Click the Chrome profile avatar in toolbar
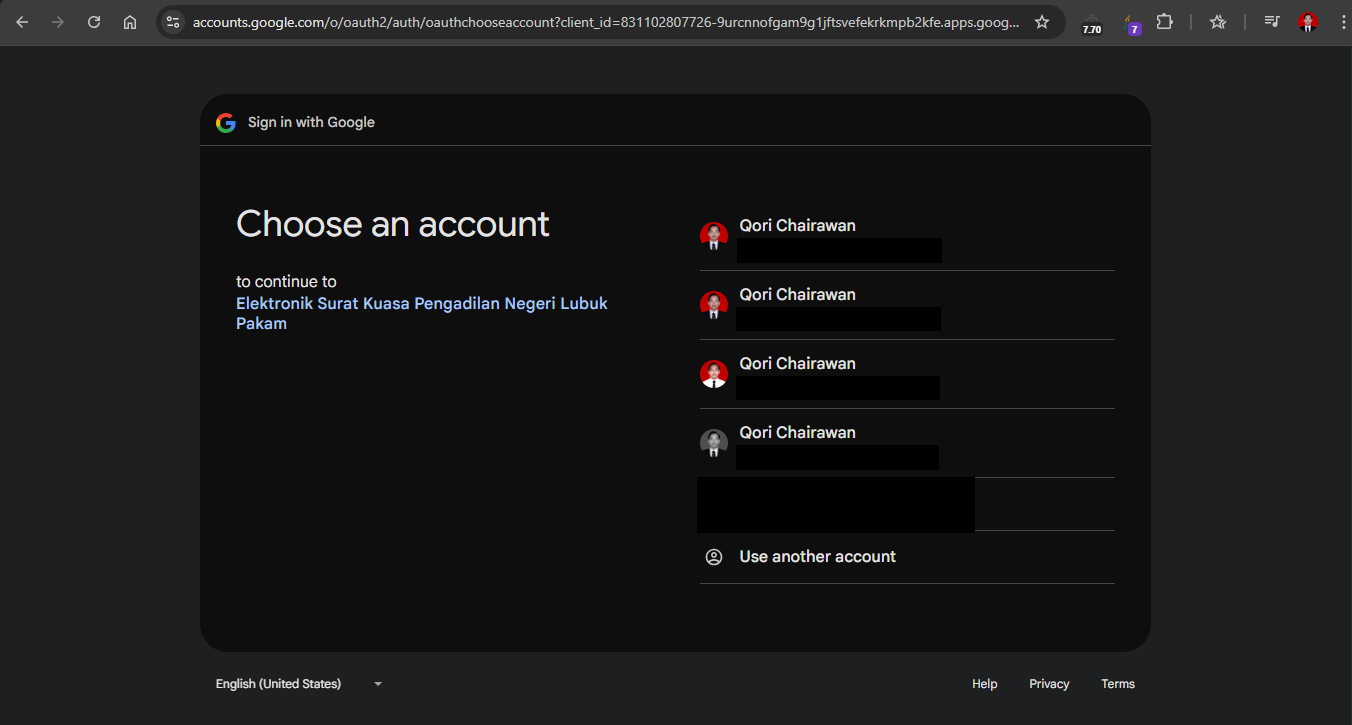 1307,22
